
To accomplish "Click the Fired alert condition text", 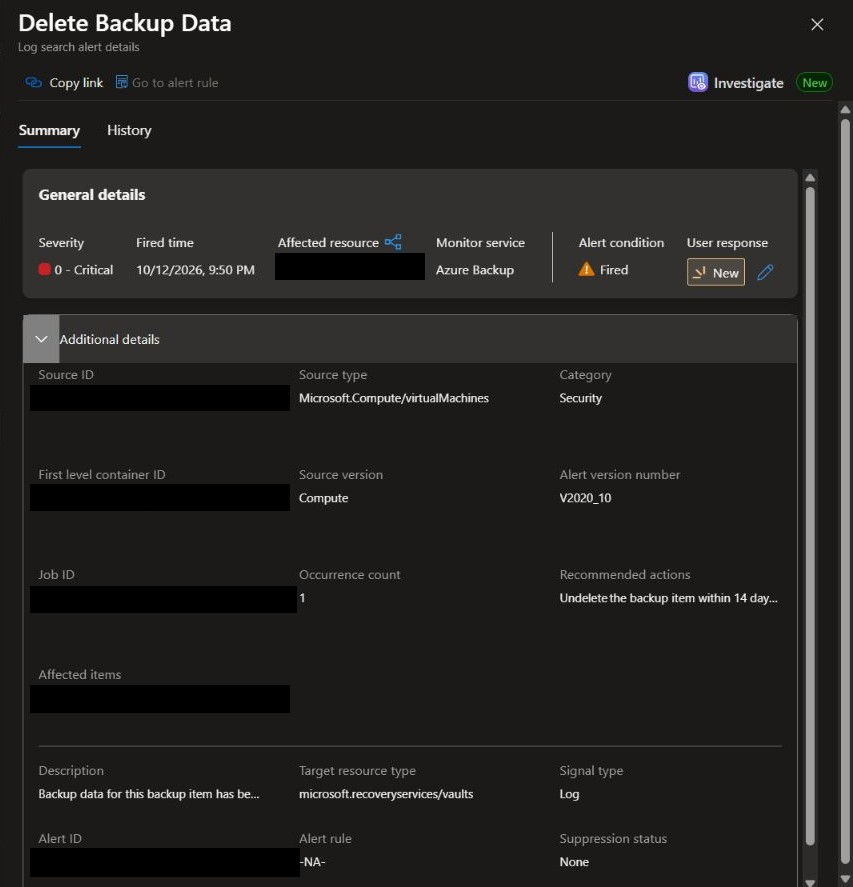I will [x=614, y=270].
